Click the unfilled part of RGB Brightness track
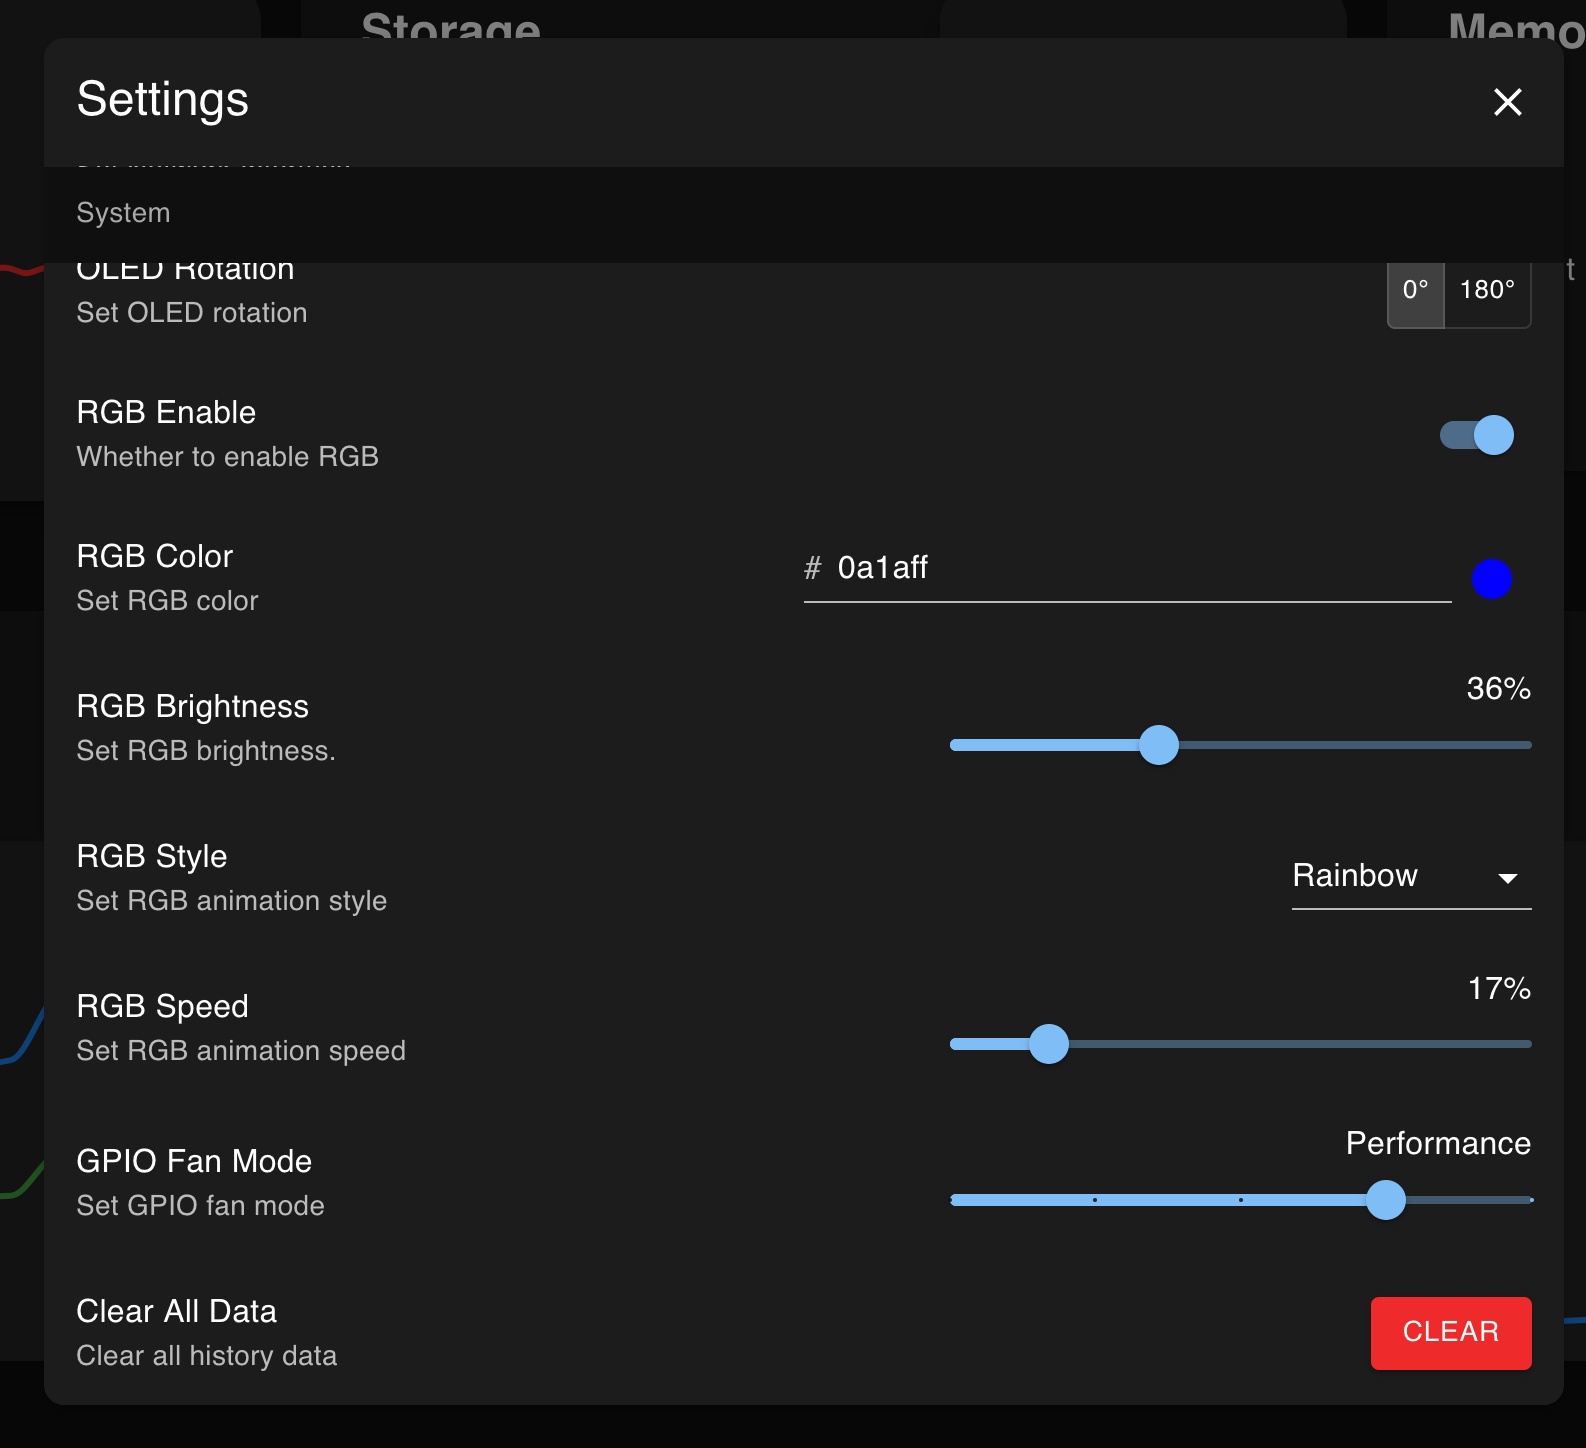Viewport: 1586px width, 1448px height. pyautogui.click(x=1350, y=745)
